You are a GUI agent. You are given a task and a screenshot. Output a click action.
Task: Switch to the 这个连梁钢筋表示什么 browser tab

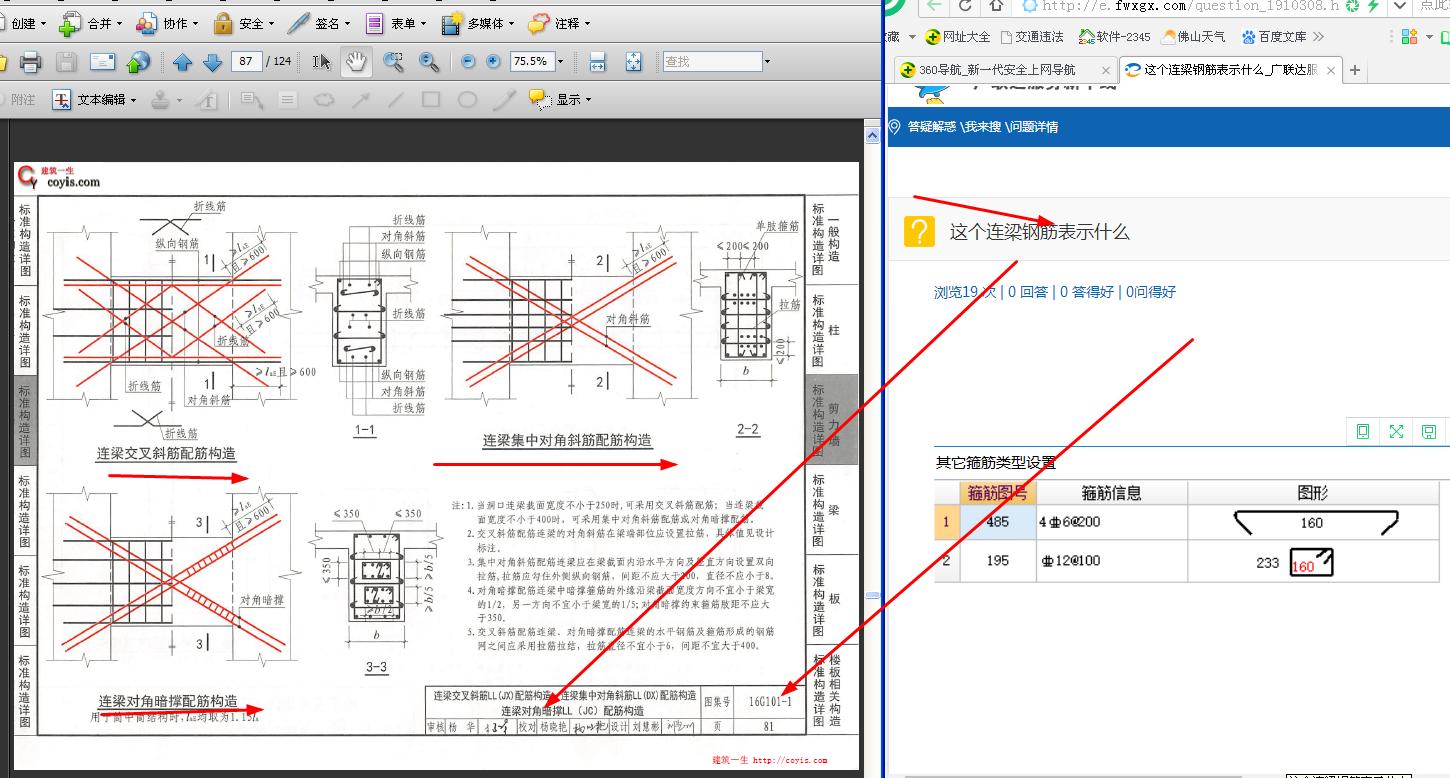click(x=1229, y=70)
